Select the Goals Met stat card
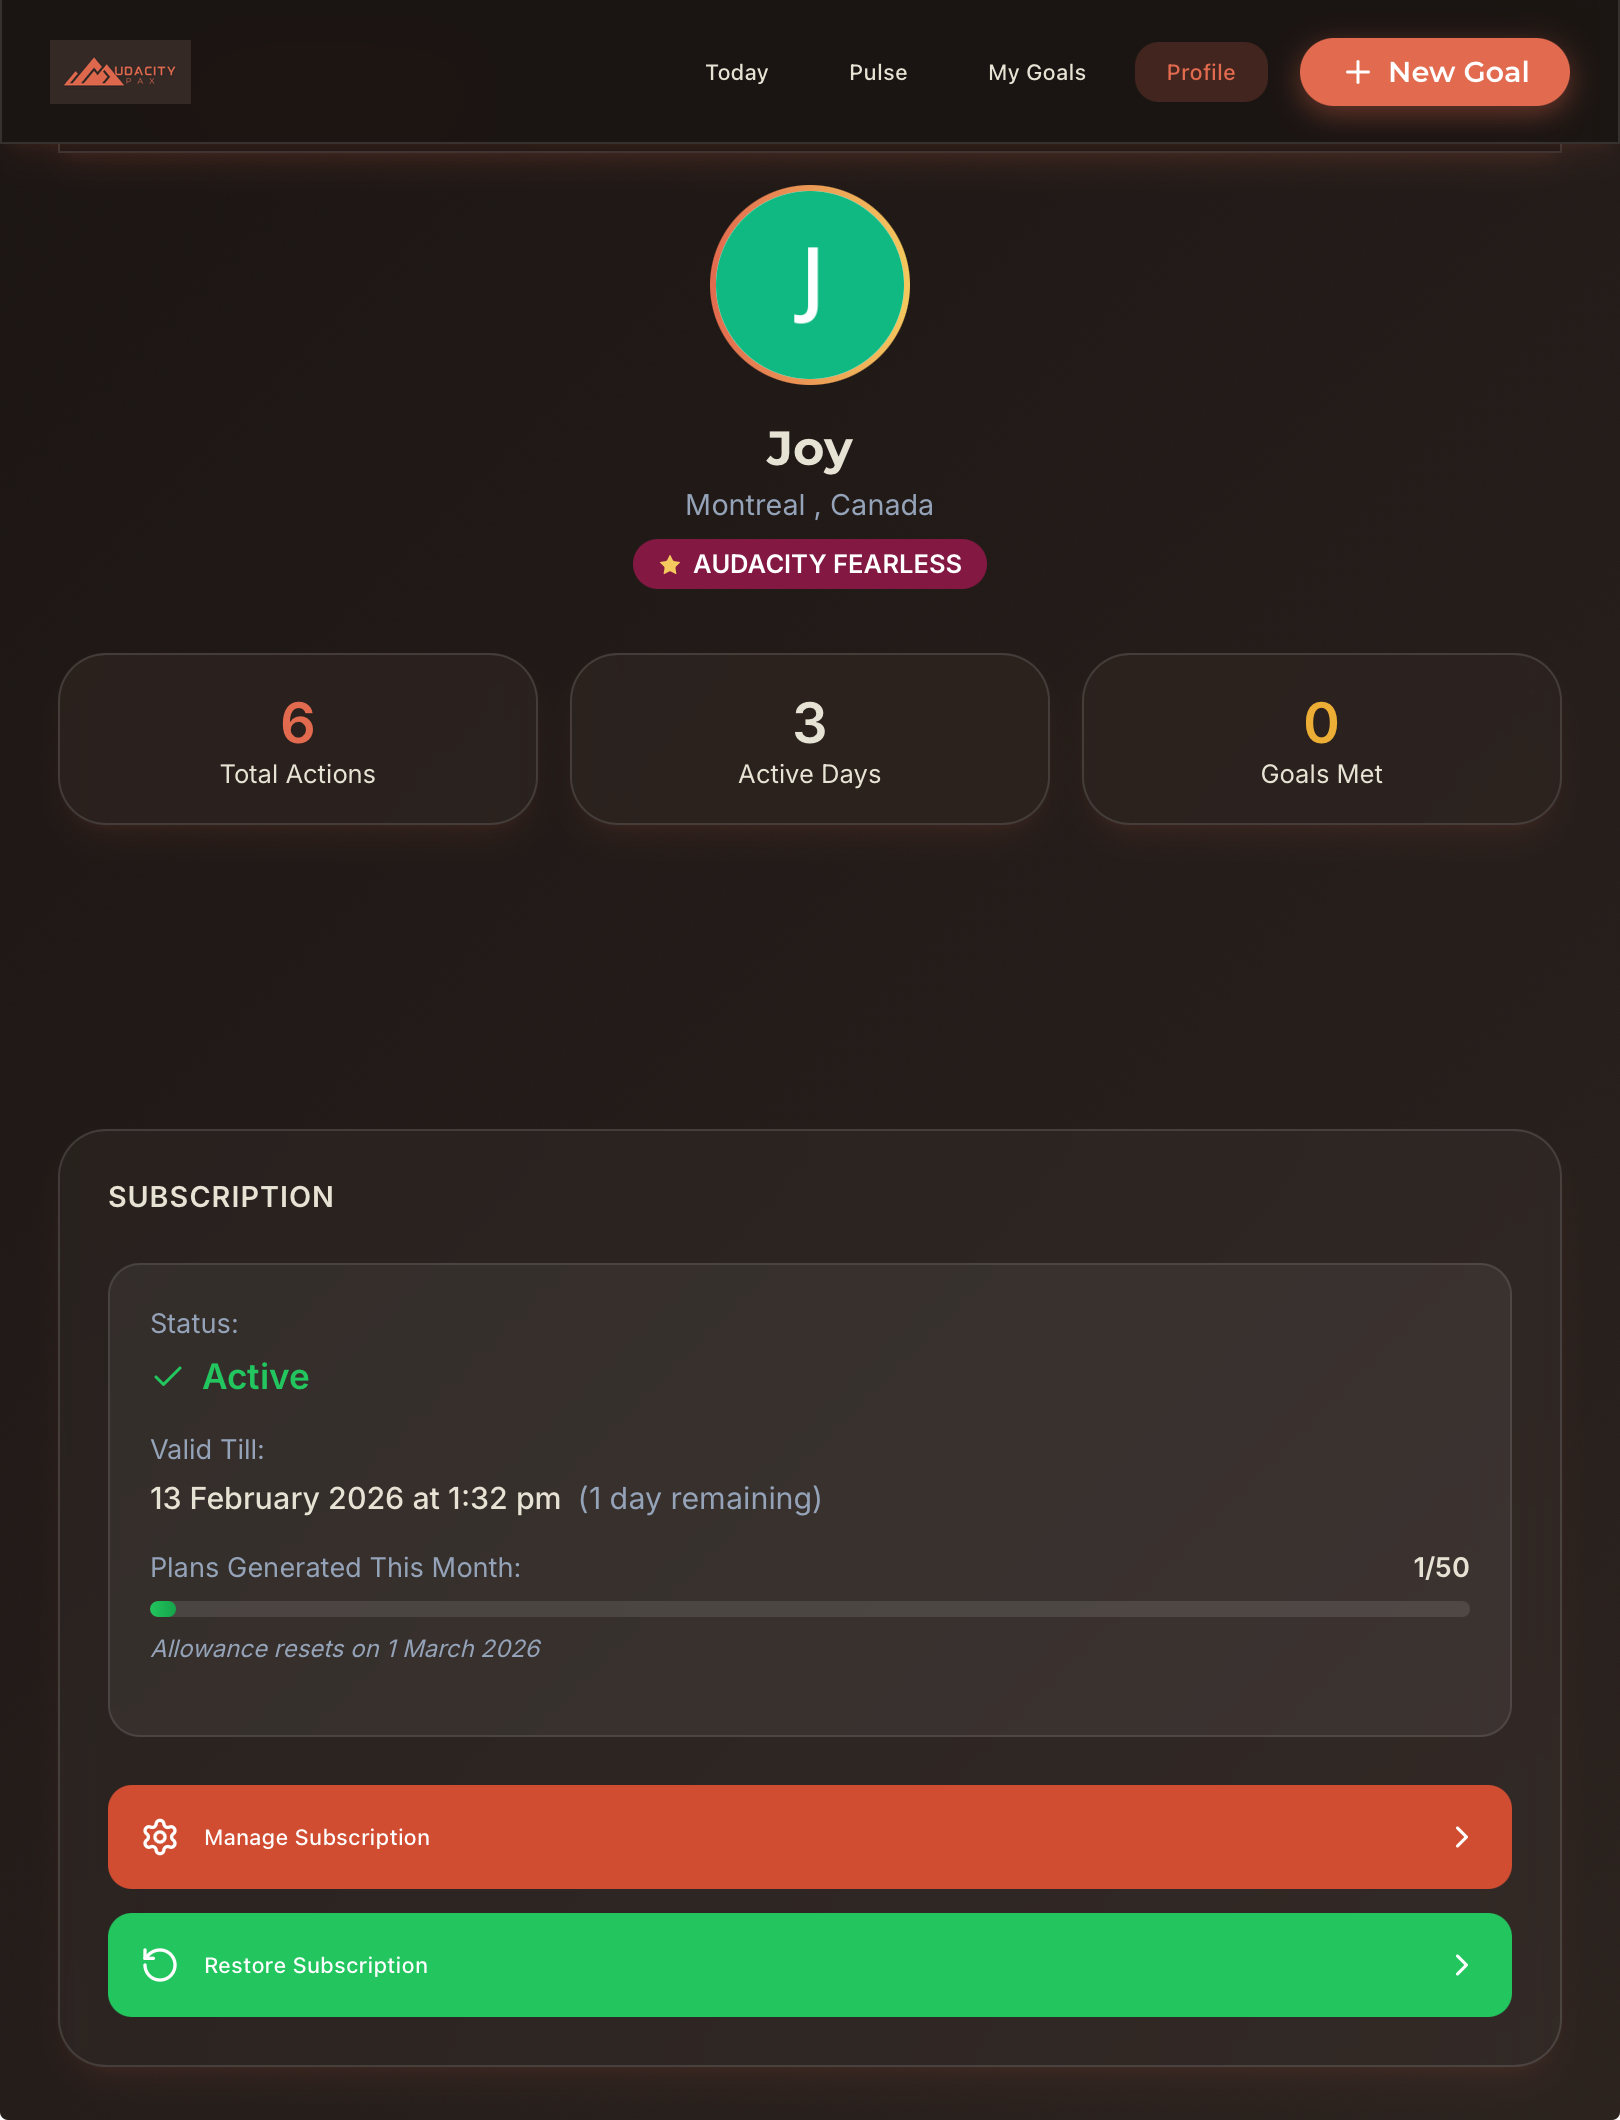The height and width of the screenshot is (2120, 1620). point(1322,739)
